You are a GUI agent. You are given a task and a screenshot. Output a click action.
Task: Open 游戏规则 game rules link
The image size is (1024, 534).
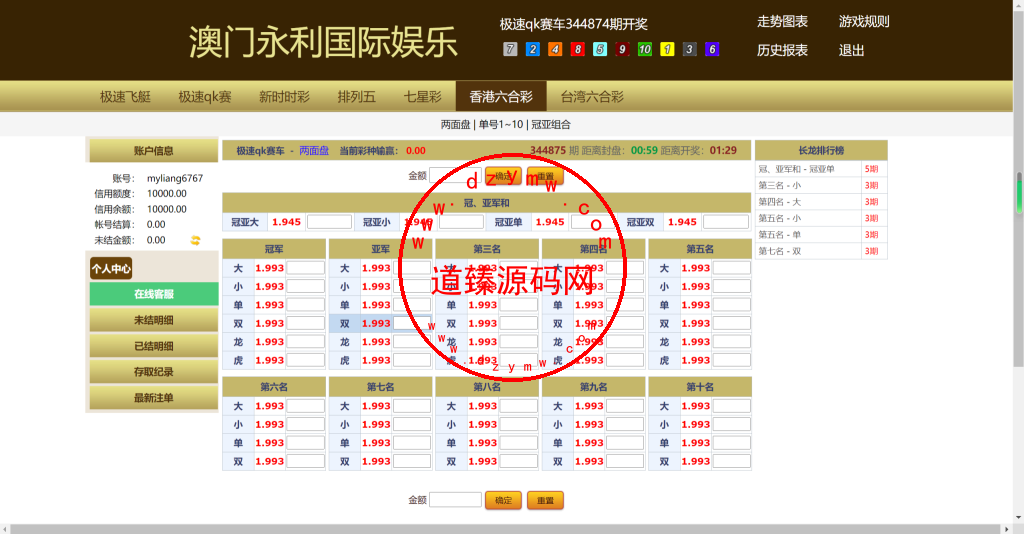[x=864, y=22]
